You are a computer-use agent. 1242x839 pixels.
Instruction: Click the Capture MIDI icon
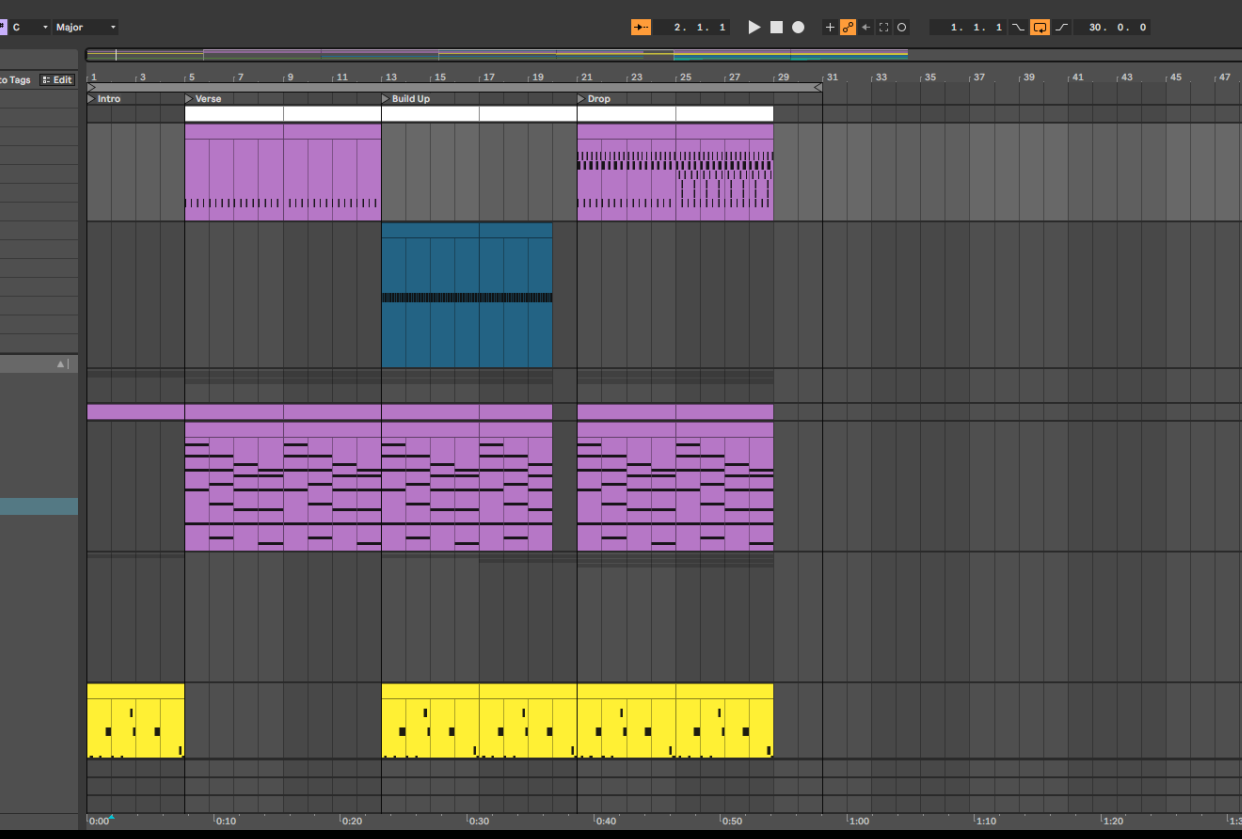coord(883,27)
